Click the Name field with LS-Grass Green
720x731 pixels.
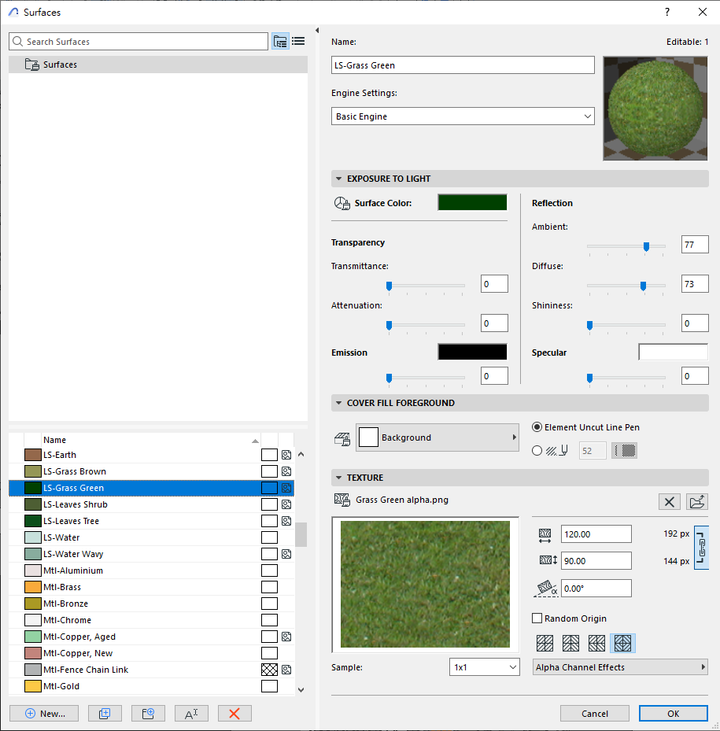(x=463, y=65)
